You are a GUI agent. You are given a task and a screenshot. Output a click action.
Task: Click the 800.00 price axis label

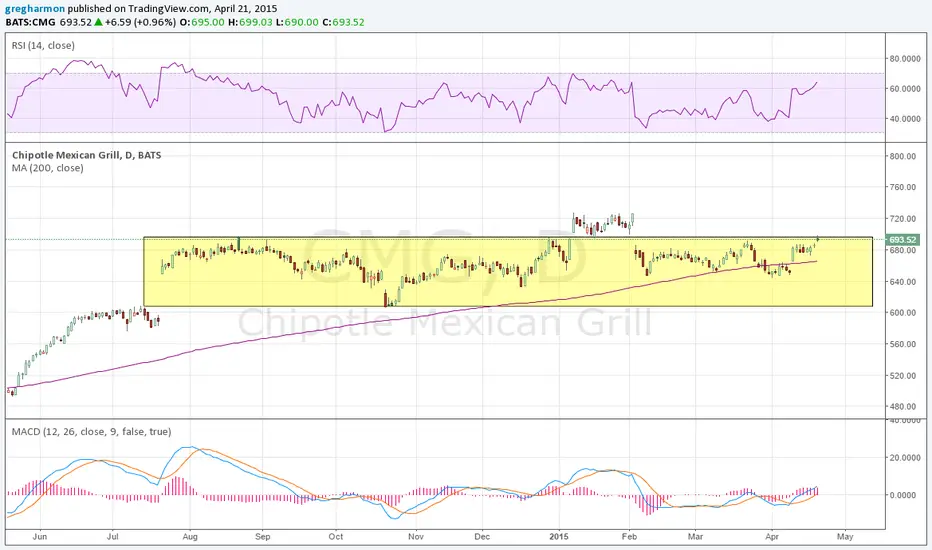pyautogui.click(x=902, y=156)
